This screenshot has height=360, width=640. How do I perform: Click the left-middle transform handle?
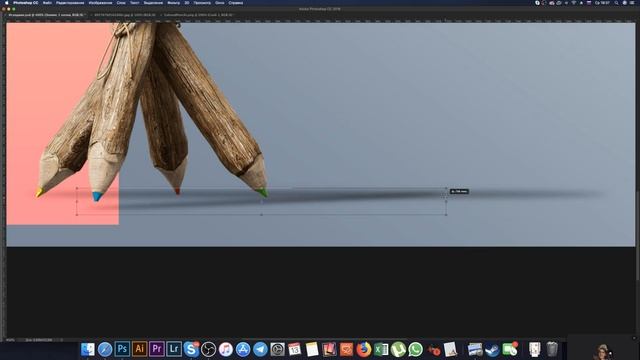tap(77, 201)
